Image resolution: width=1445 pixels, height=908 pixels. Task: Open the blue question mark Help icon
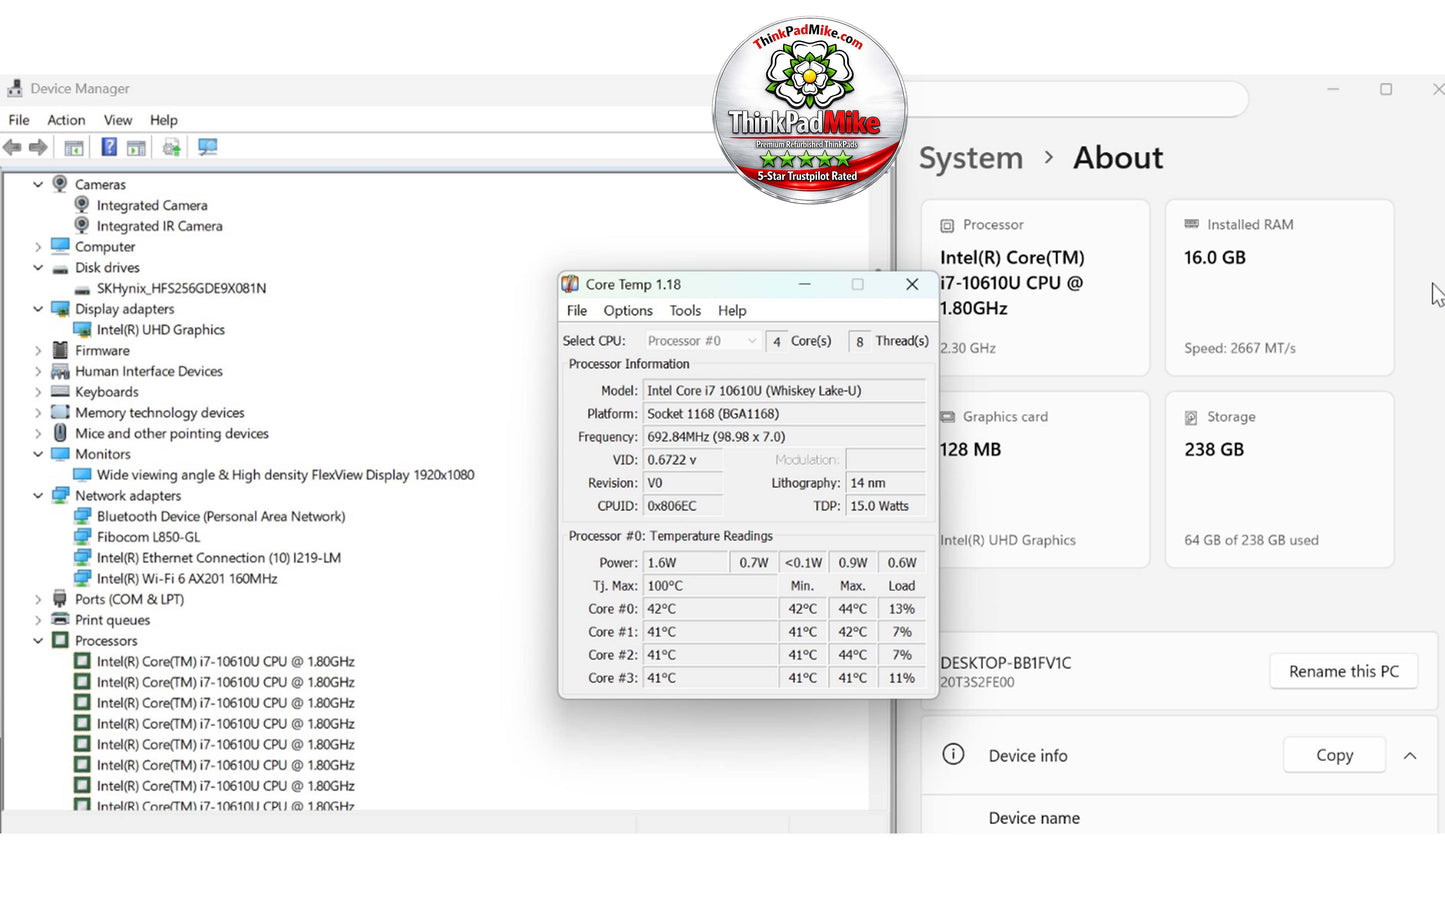[109, 147]
